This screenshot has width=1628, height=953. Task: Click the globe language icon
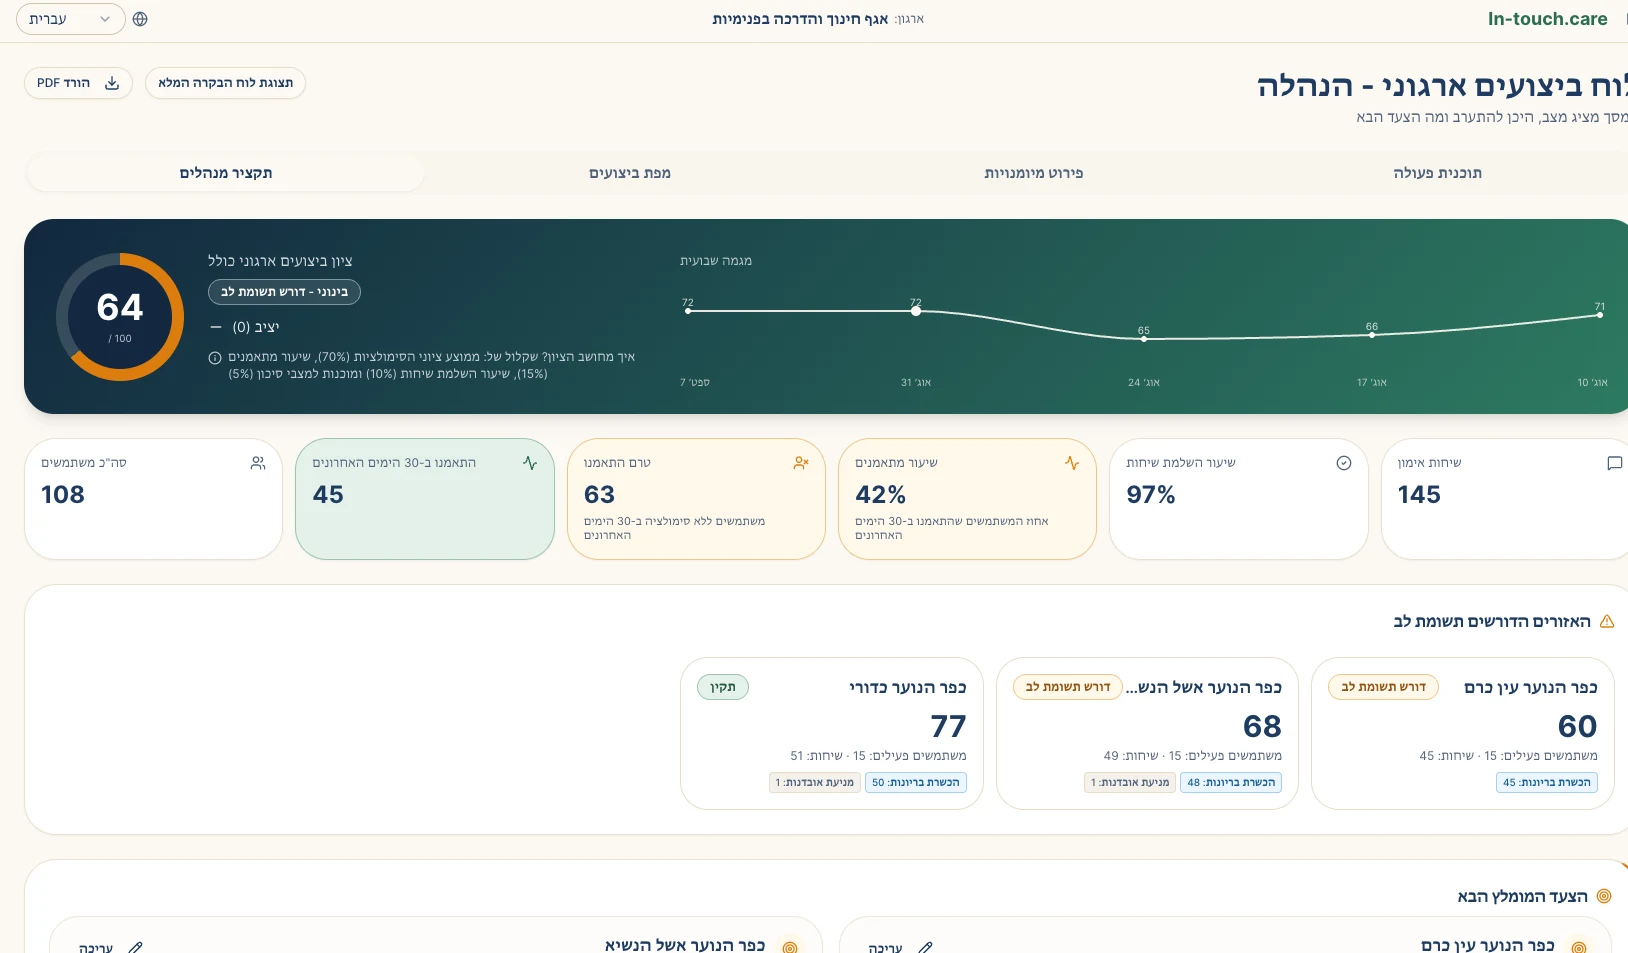click(140, 19)
